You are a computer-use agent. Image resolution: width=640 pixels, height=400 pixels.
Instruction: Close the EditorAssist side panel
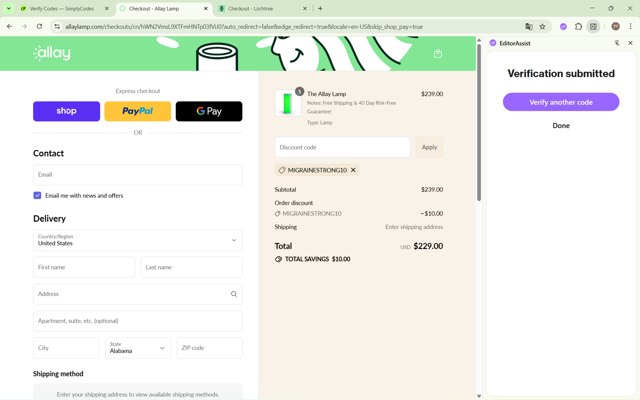pyautogui.click(x=630, y=43)
